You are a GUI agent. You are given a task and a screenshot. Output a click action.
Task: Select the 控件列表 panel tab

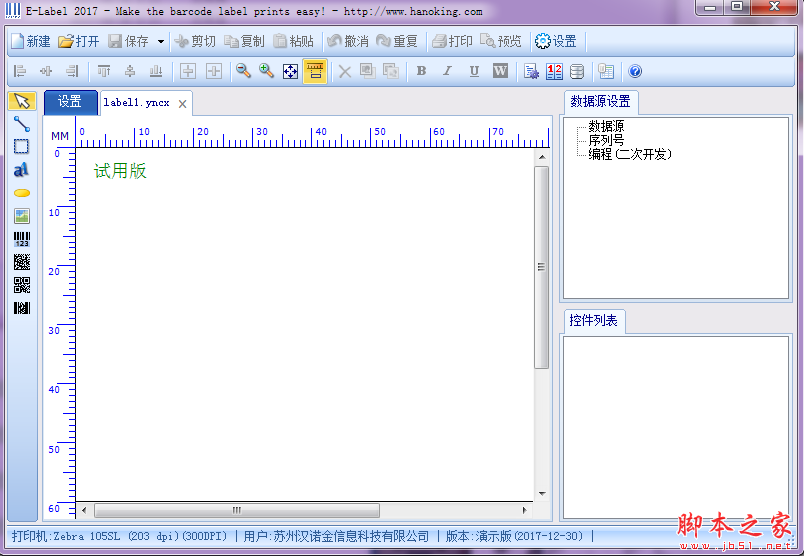594,321
